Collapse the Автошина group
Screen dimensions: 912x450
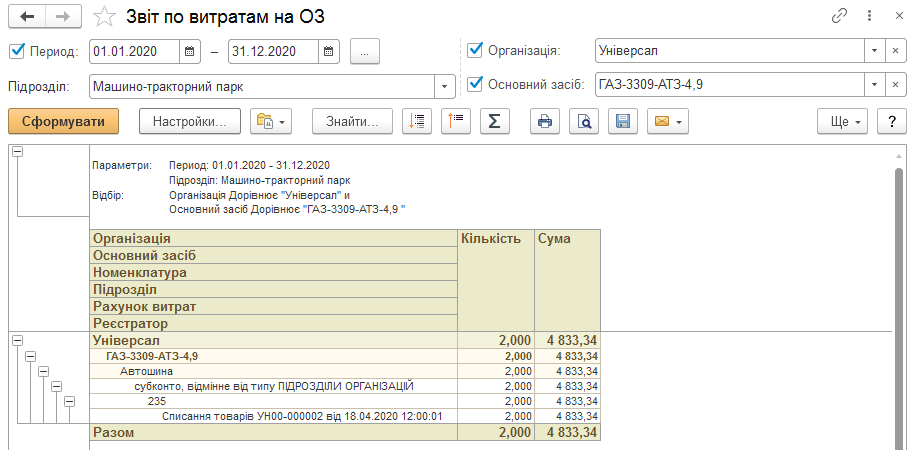tap(43, 371)
